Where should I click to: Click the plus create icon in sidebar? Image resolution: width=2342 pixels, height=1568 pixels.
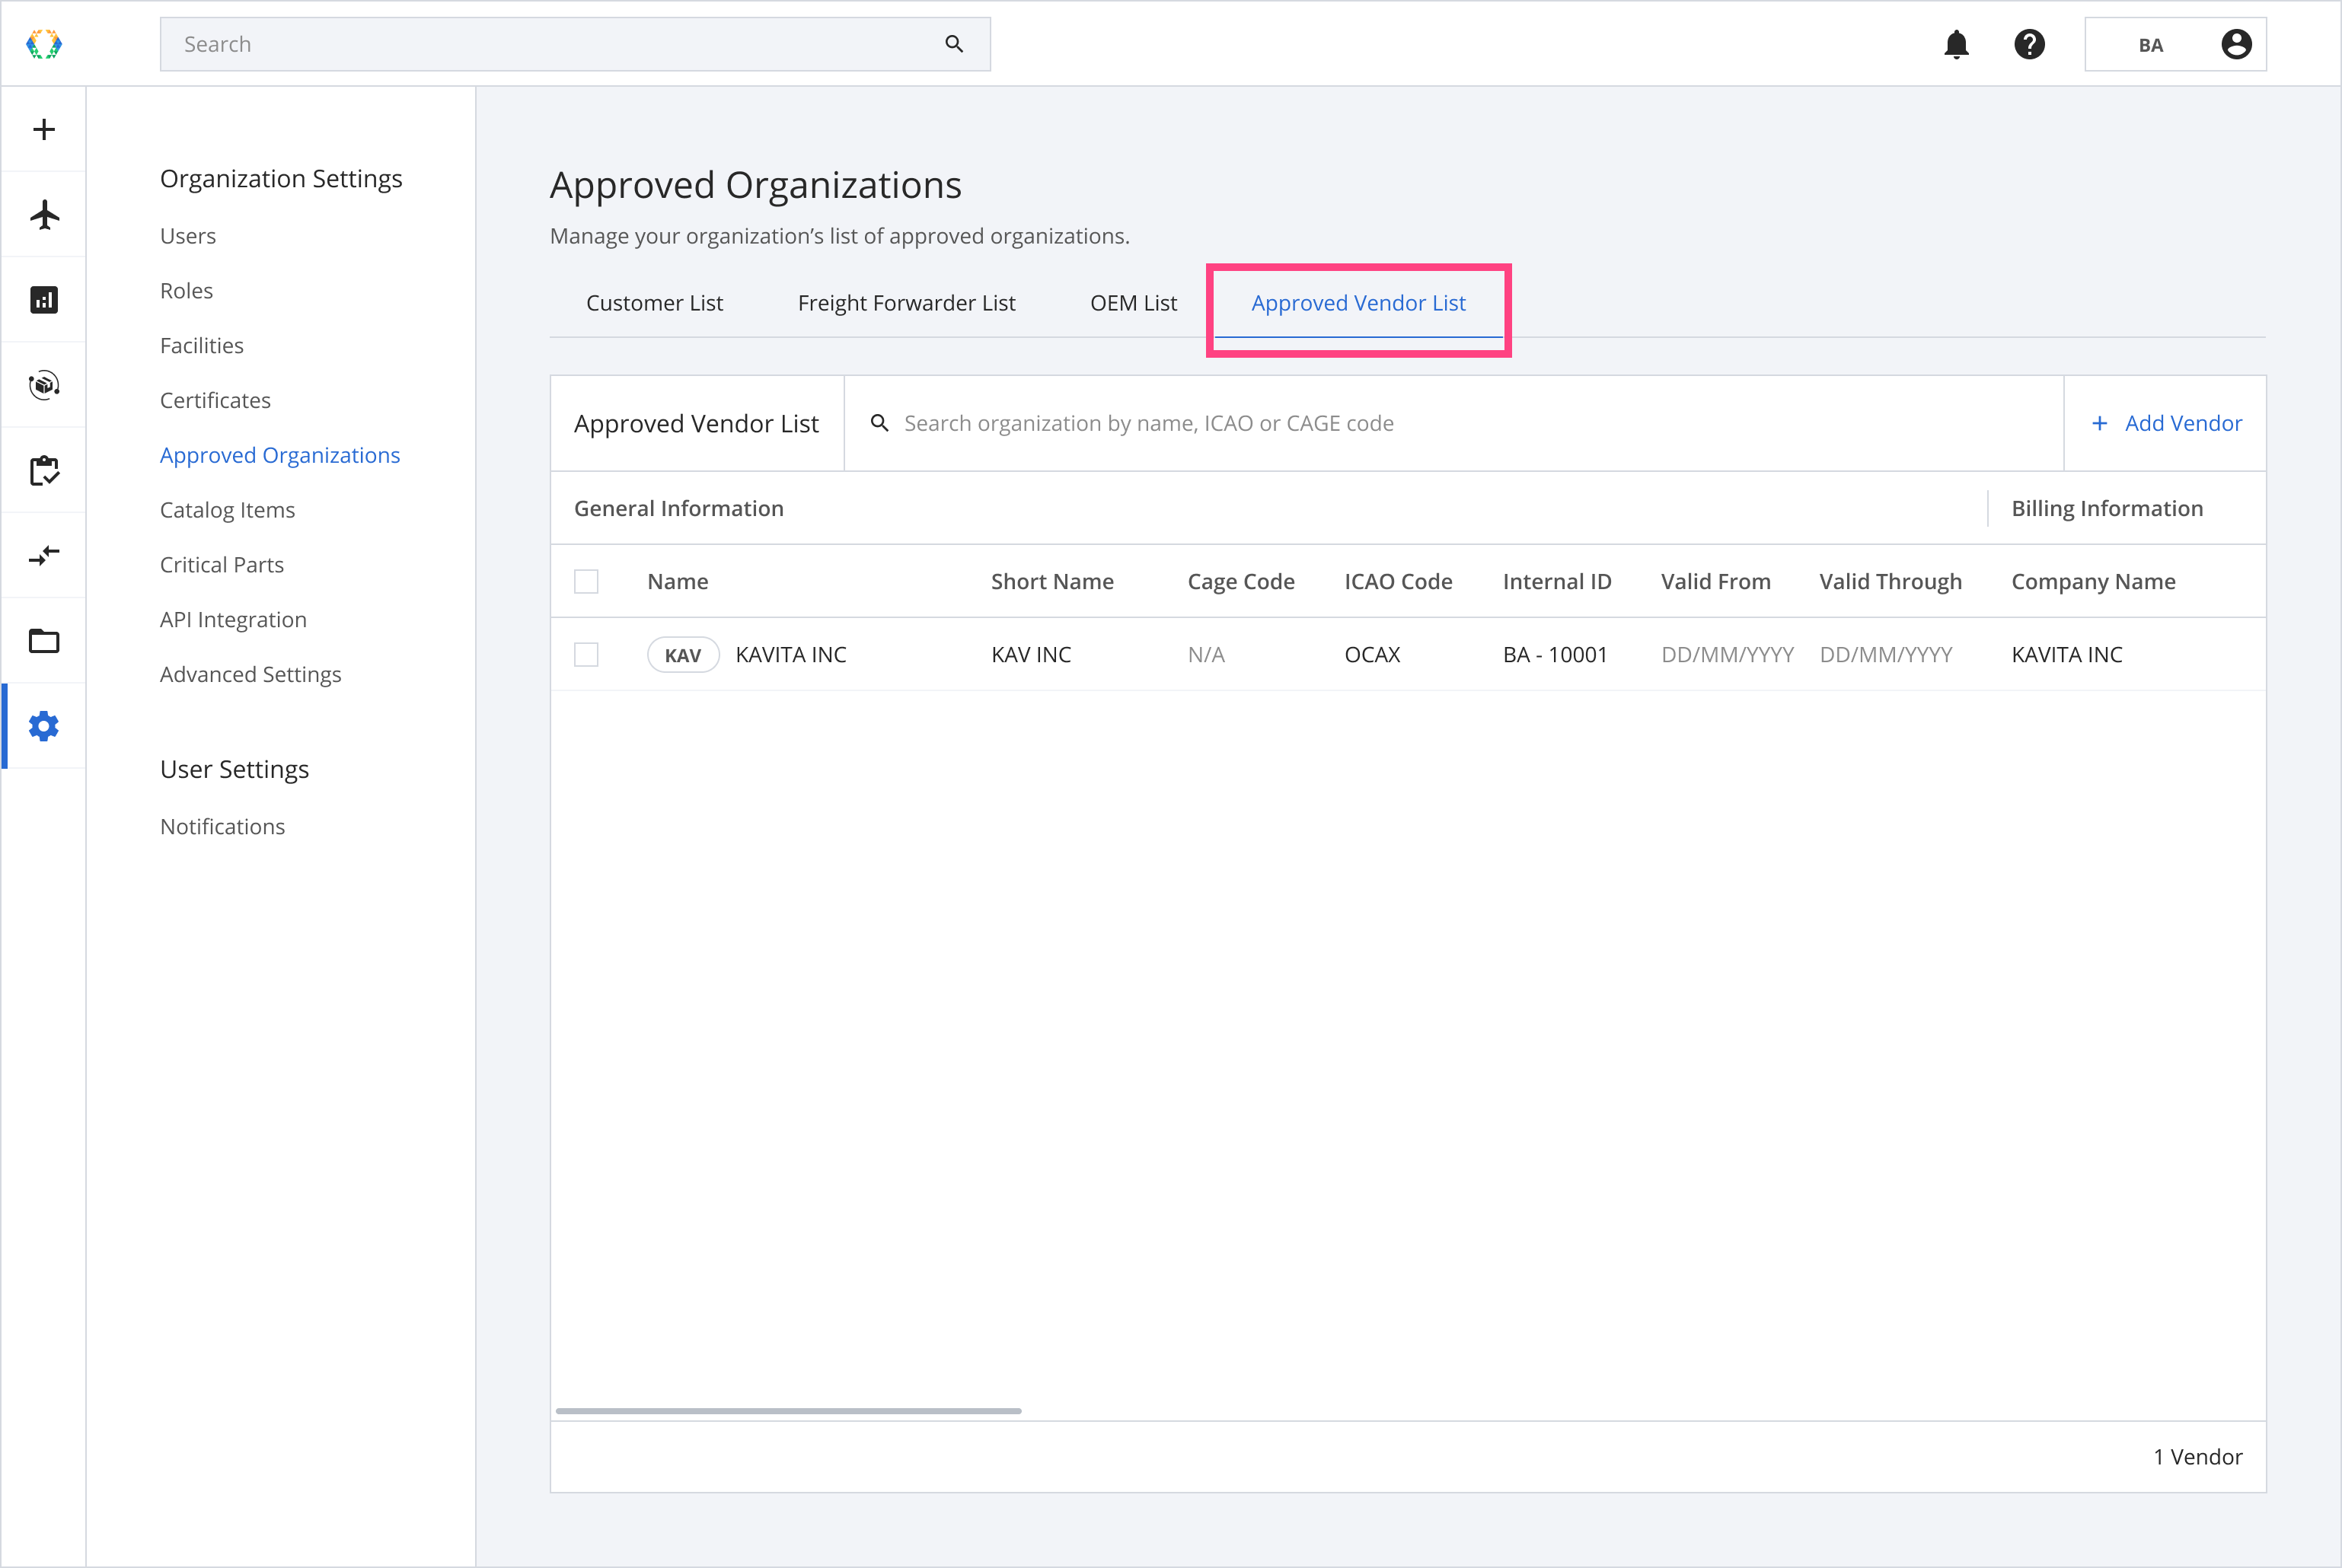(44, 129)
